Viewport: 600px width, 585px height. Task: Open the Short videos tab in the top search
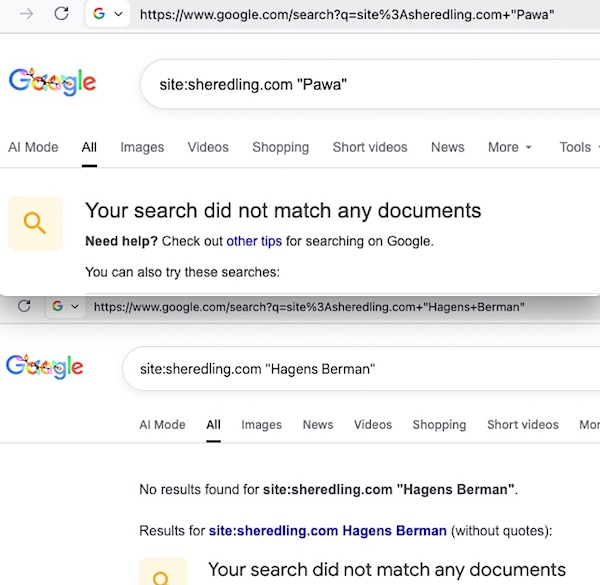pos(370,147)
